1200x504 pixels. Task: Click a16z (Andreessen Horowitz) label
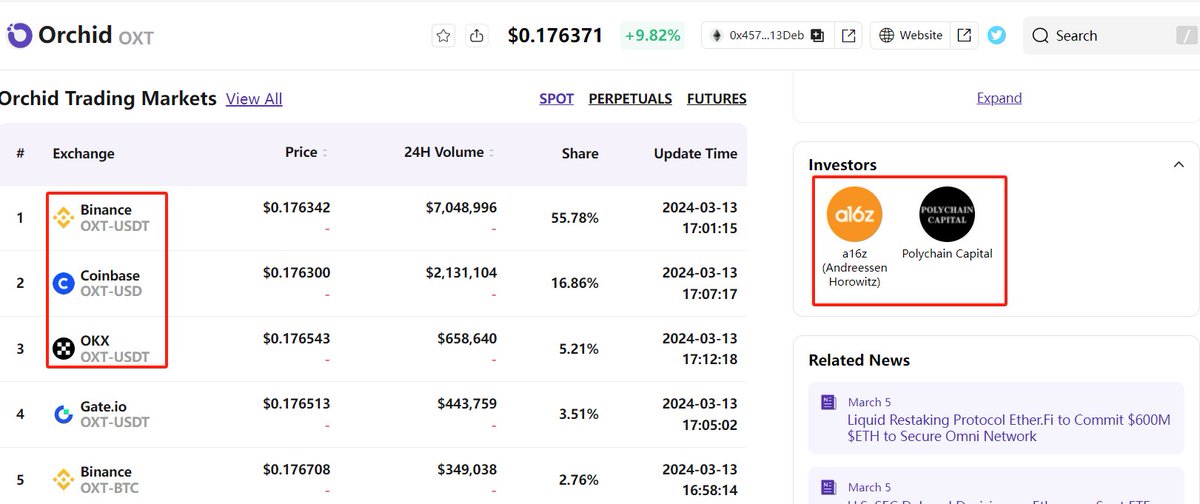(x=855, y=268)
